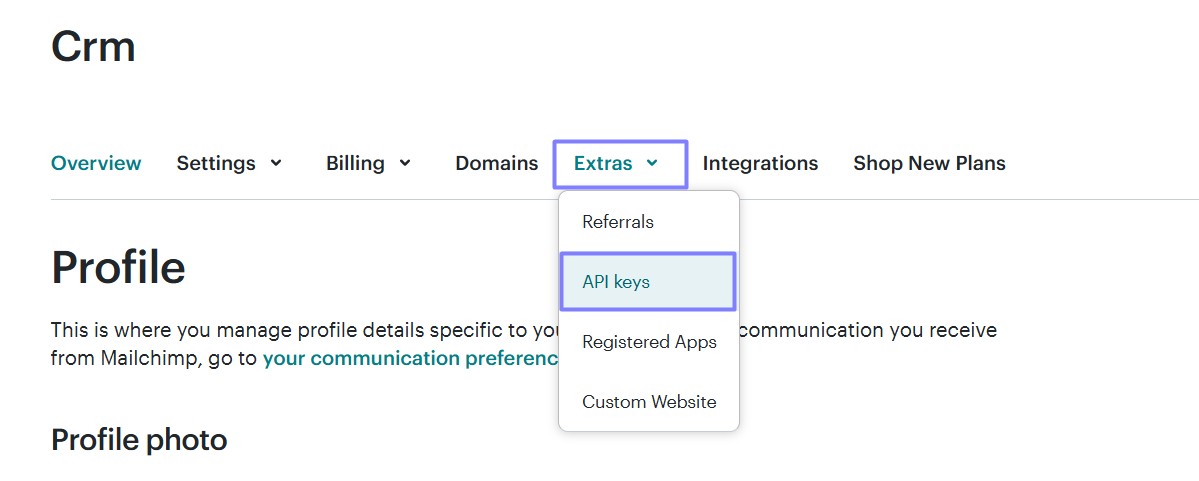This screenshot has height=481, width=1199.
Task: Click the Crm account name heading
Action: point(93,46)
